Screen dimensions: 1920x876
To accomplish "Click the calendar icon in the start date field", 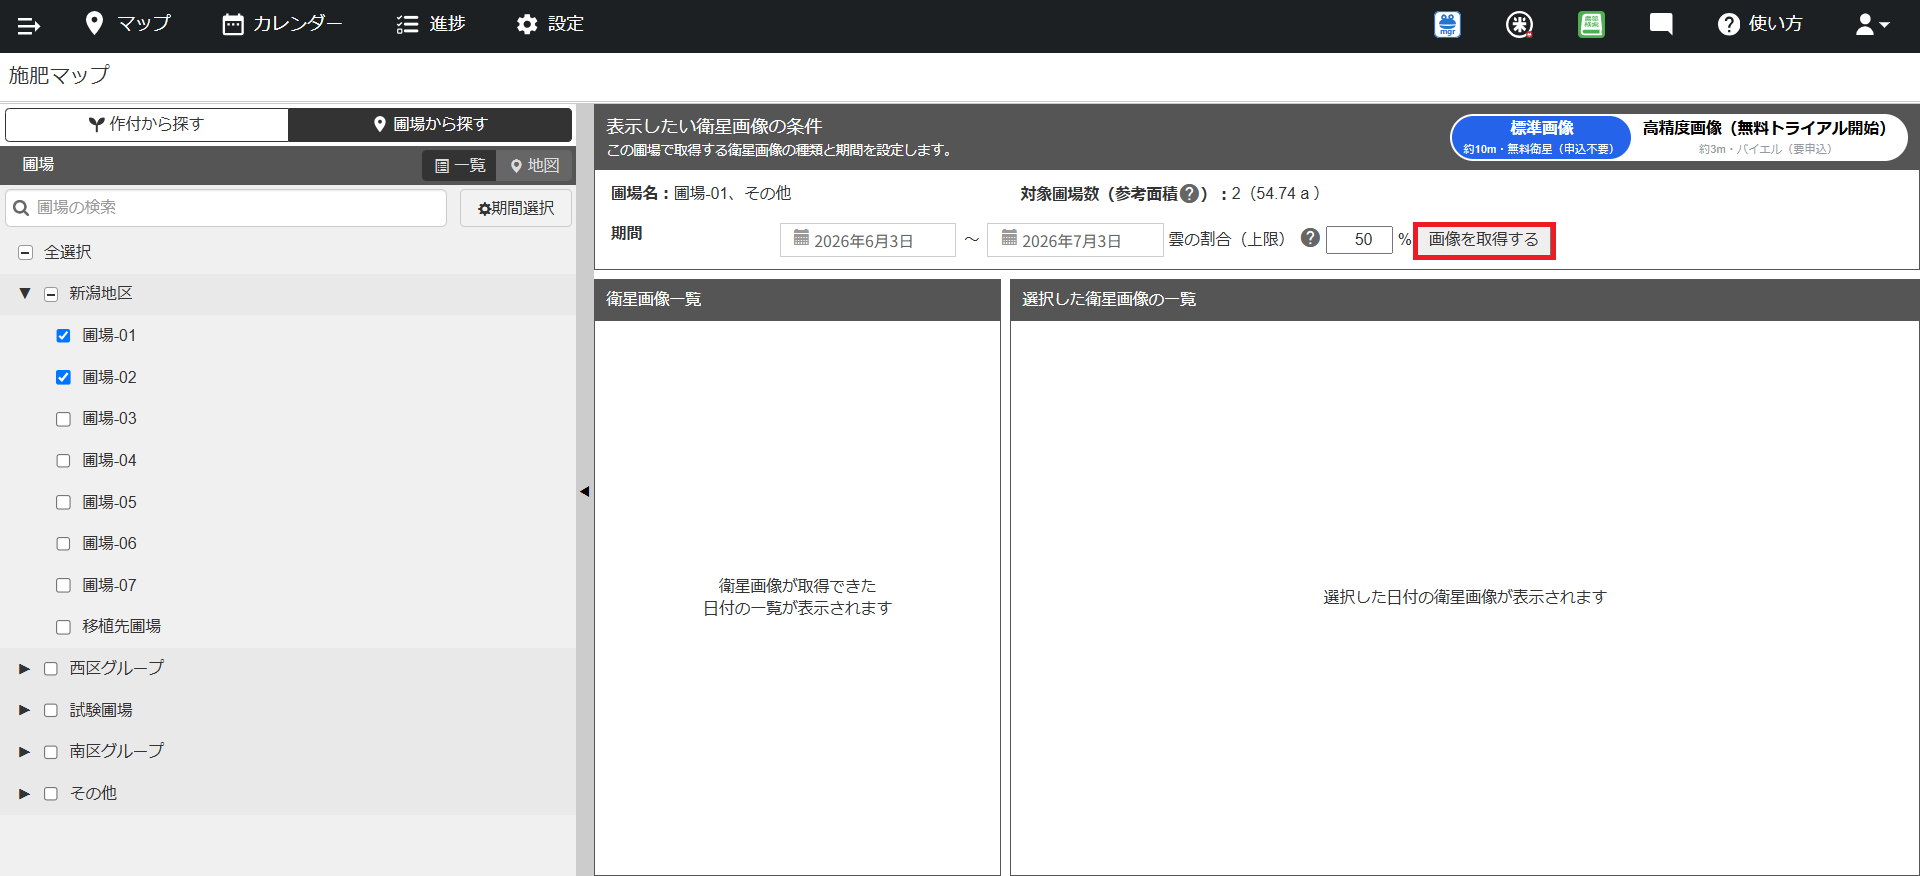I will coord(801,238).
